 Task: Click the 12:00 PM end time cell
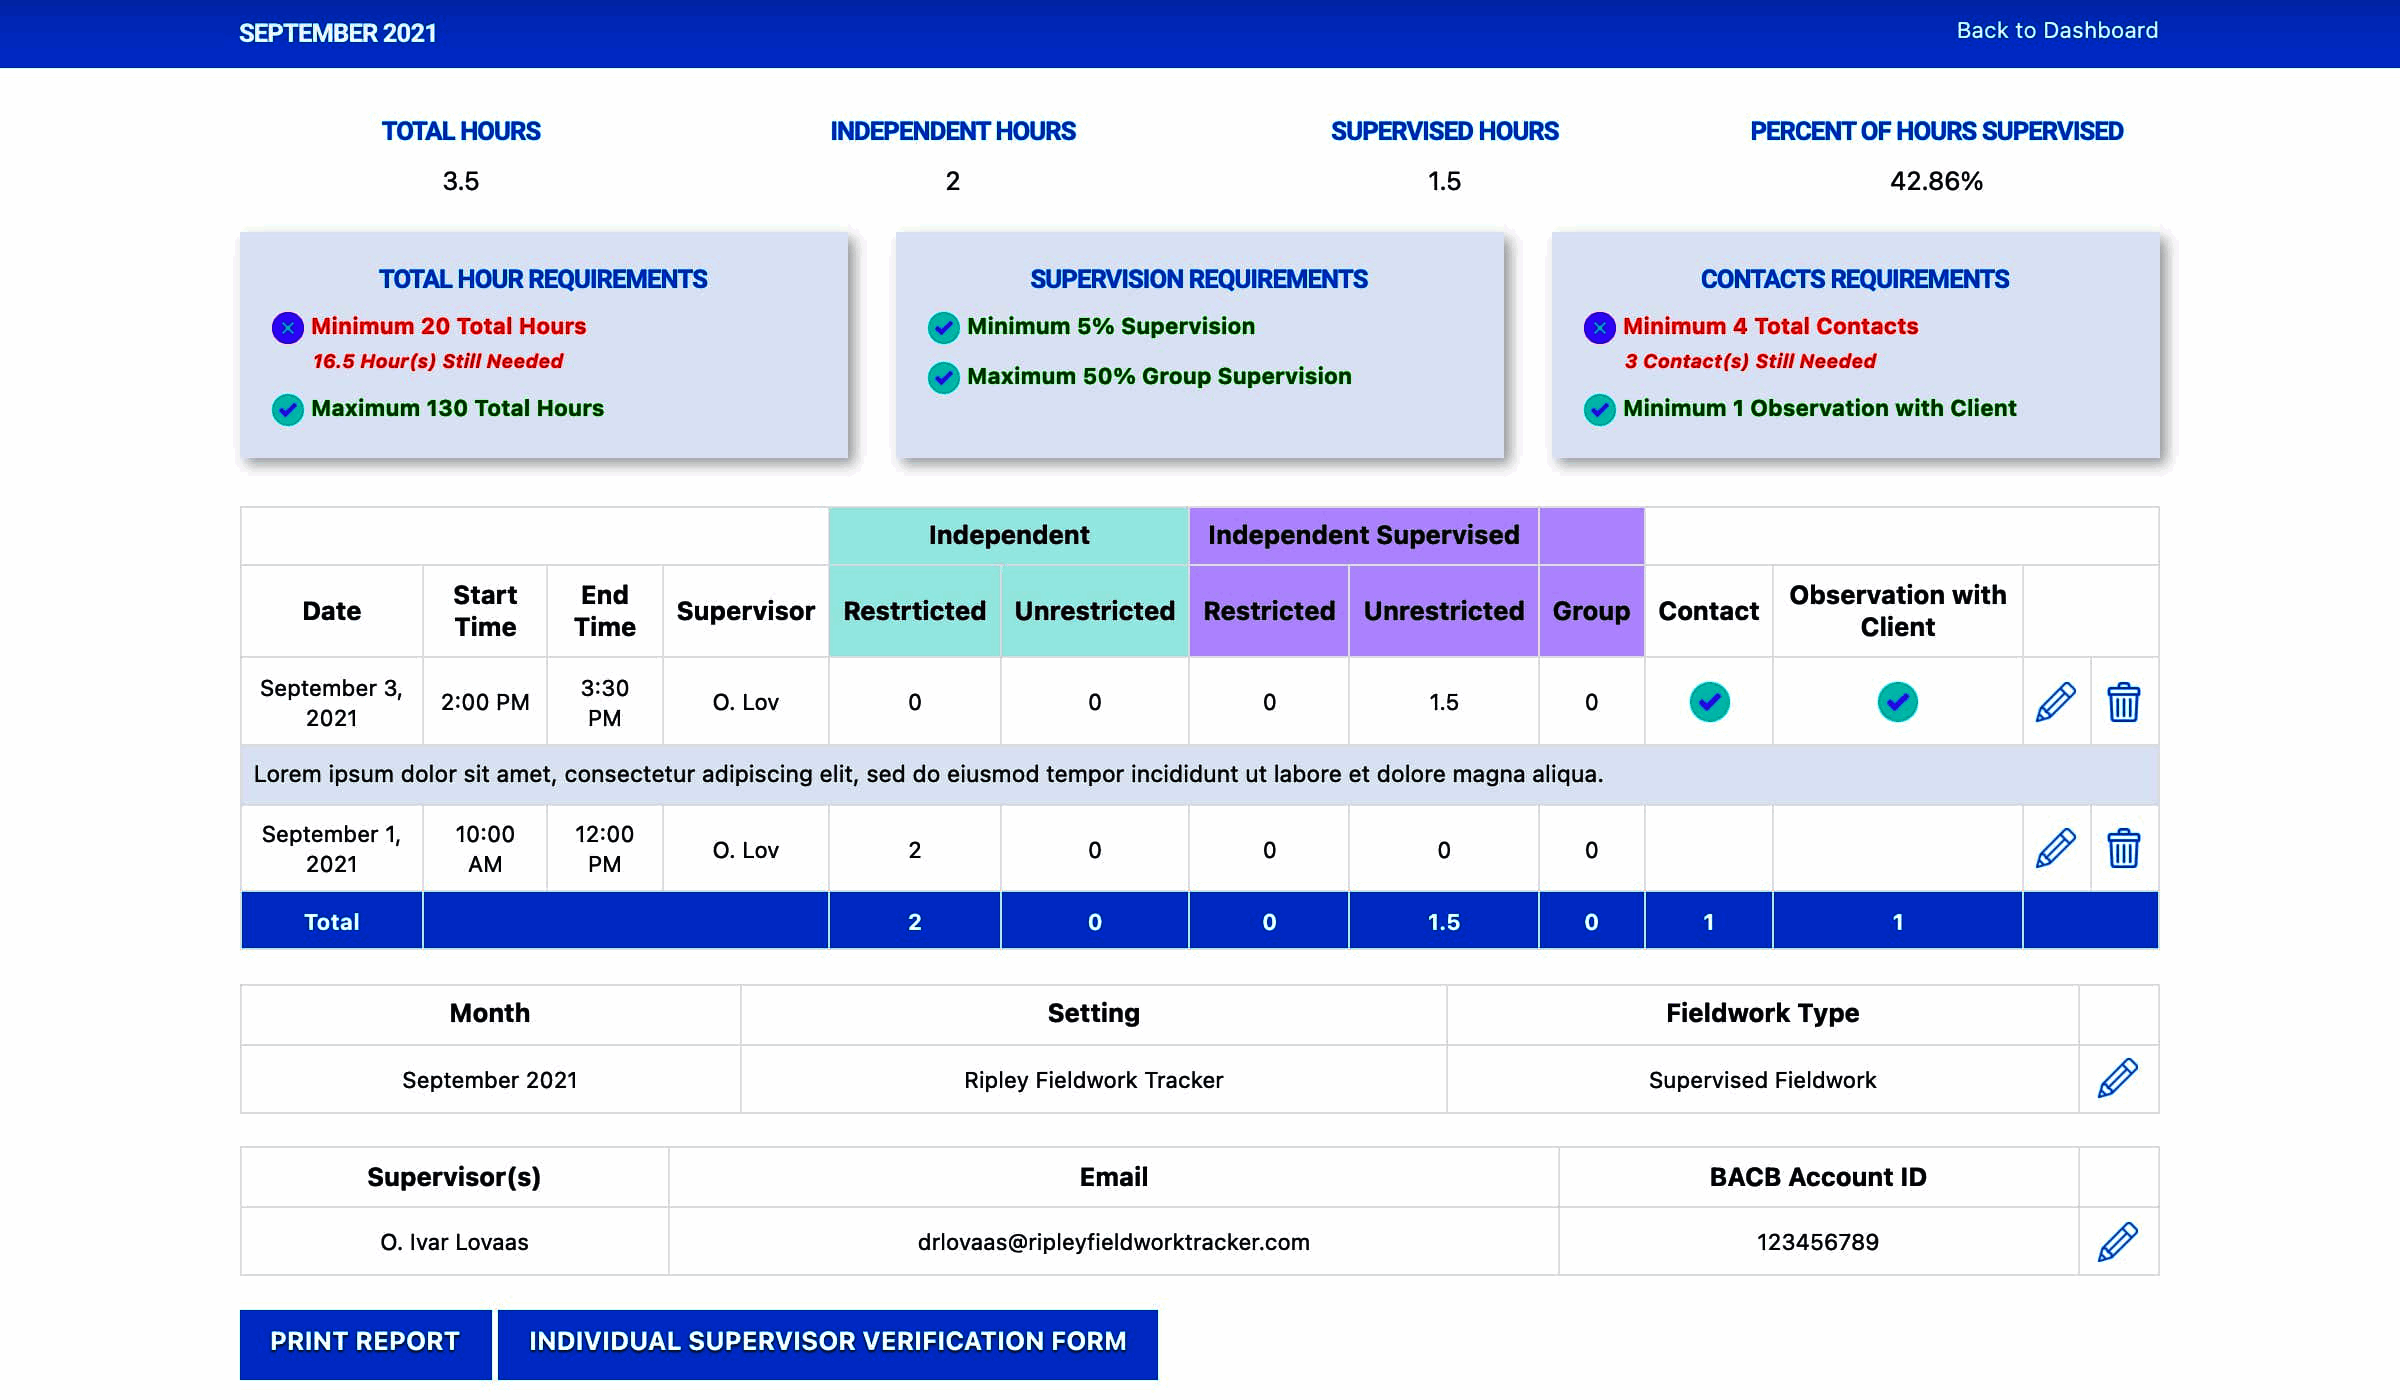(604, 849)
